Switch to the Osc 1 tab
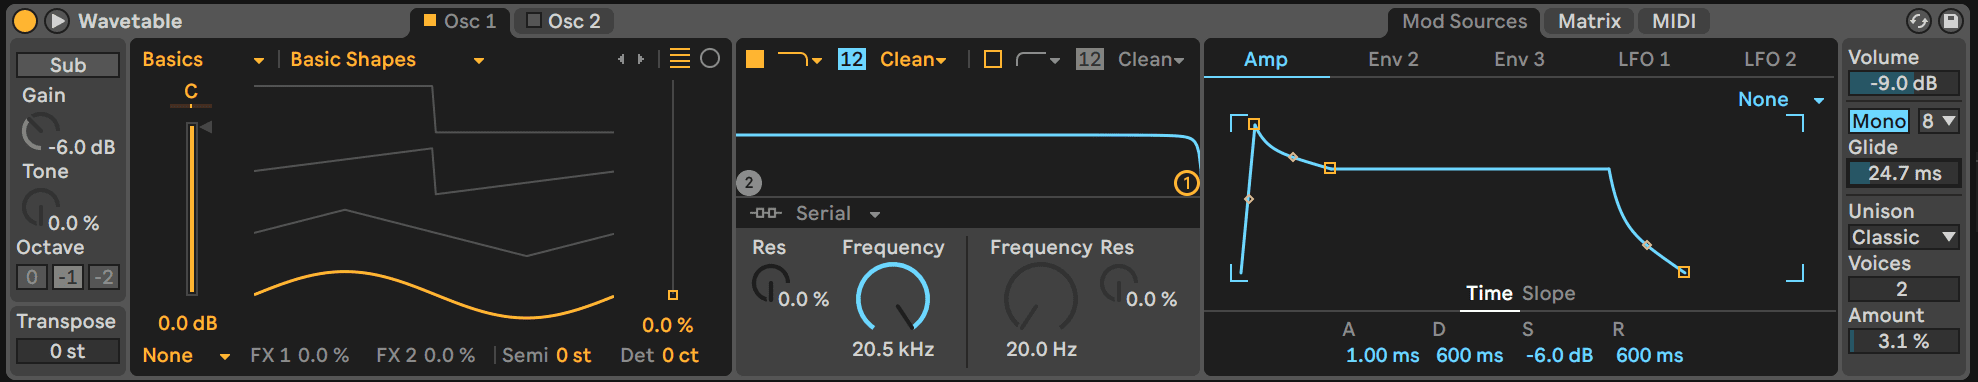Screen dimensions: 1978x382 coord(460,21)
